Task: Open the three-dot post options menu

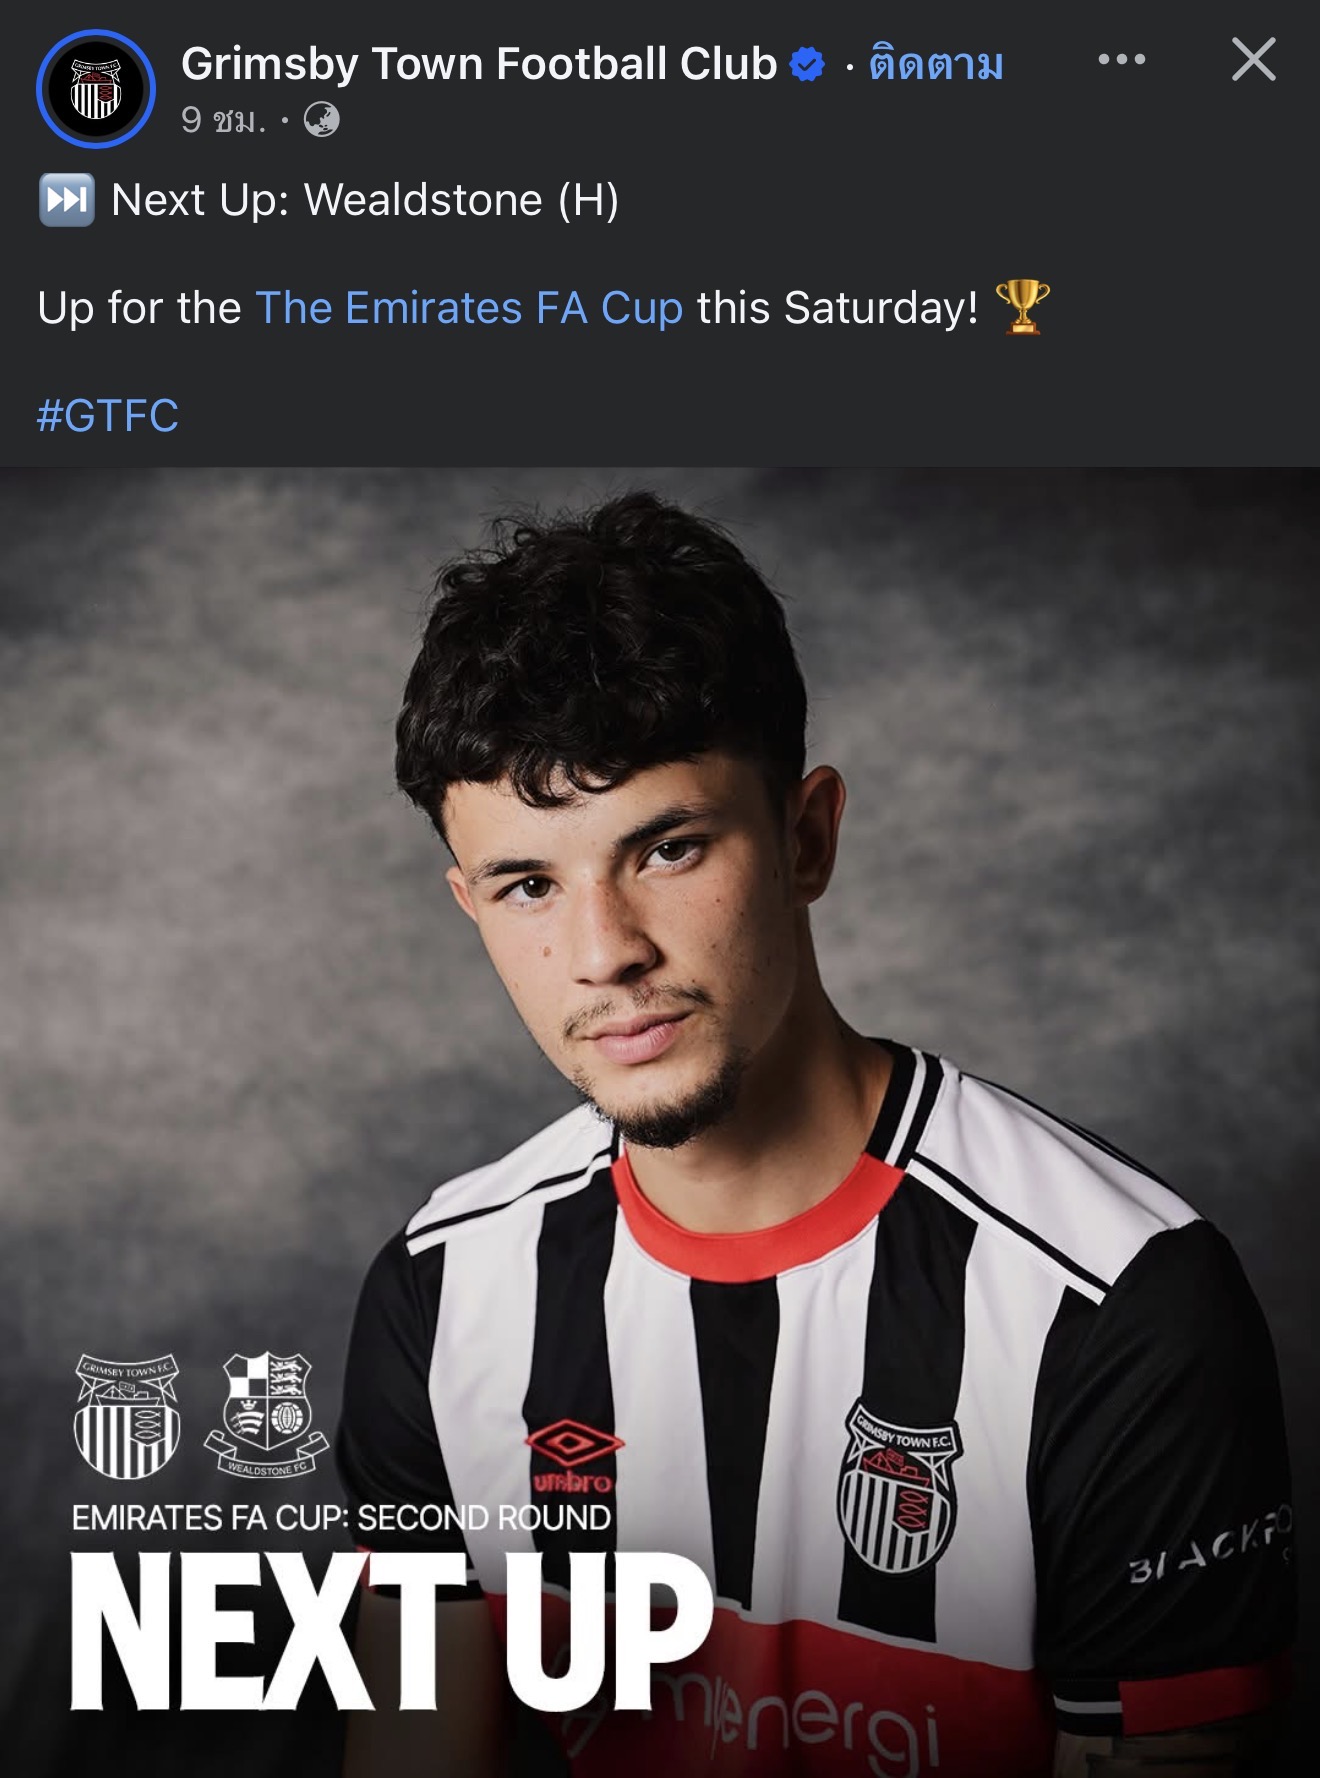Action: pos(1121,59)
